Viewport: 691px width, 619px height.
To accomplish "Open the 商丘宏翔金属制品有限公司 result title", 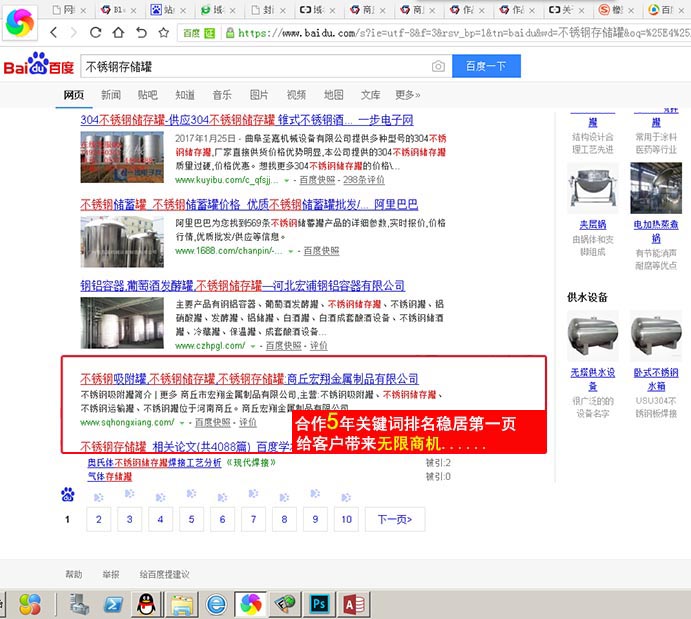I will tap(249, 378).
